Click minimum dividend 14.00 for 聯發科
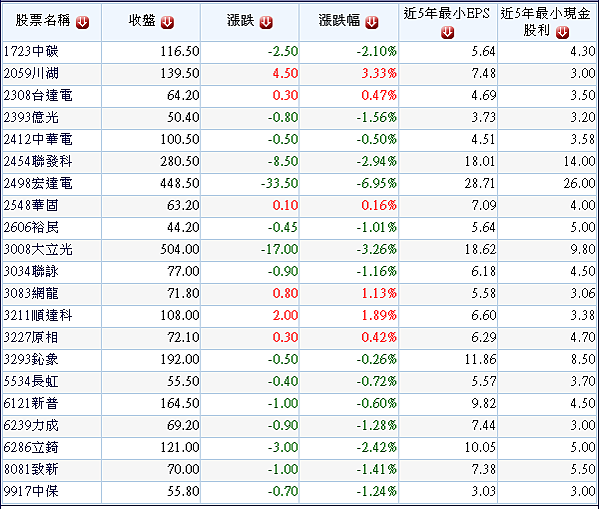Image resolution: width=600 pixels, height=509 pixels. pos(579,161)
